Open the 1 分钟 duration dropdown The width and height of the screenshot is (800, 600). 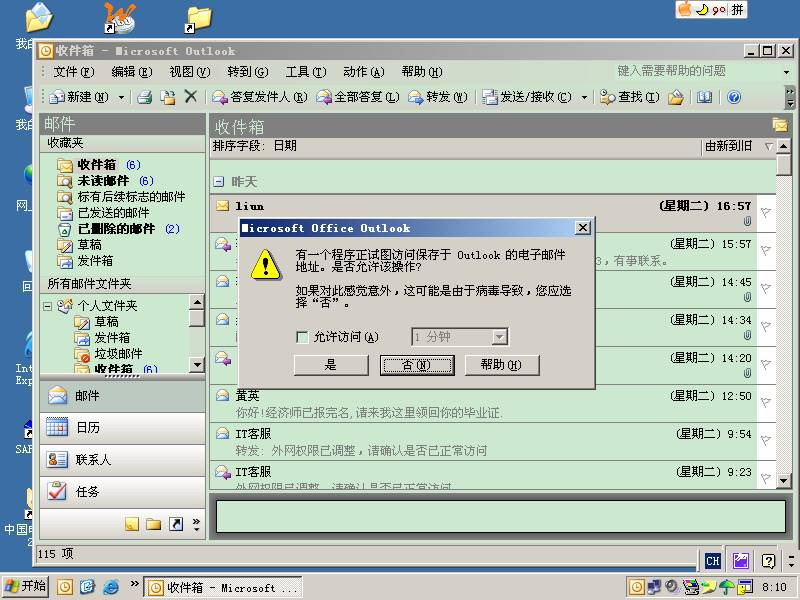(499, 337)
